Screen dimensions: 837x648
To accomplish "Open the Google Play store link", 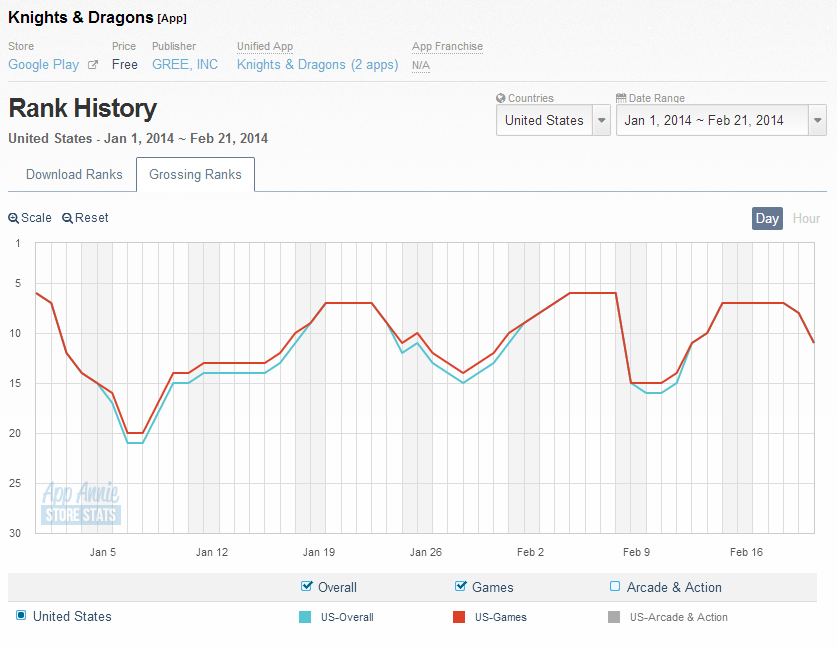I will 43,65.
